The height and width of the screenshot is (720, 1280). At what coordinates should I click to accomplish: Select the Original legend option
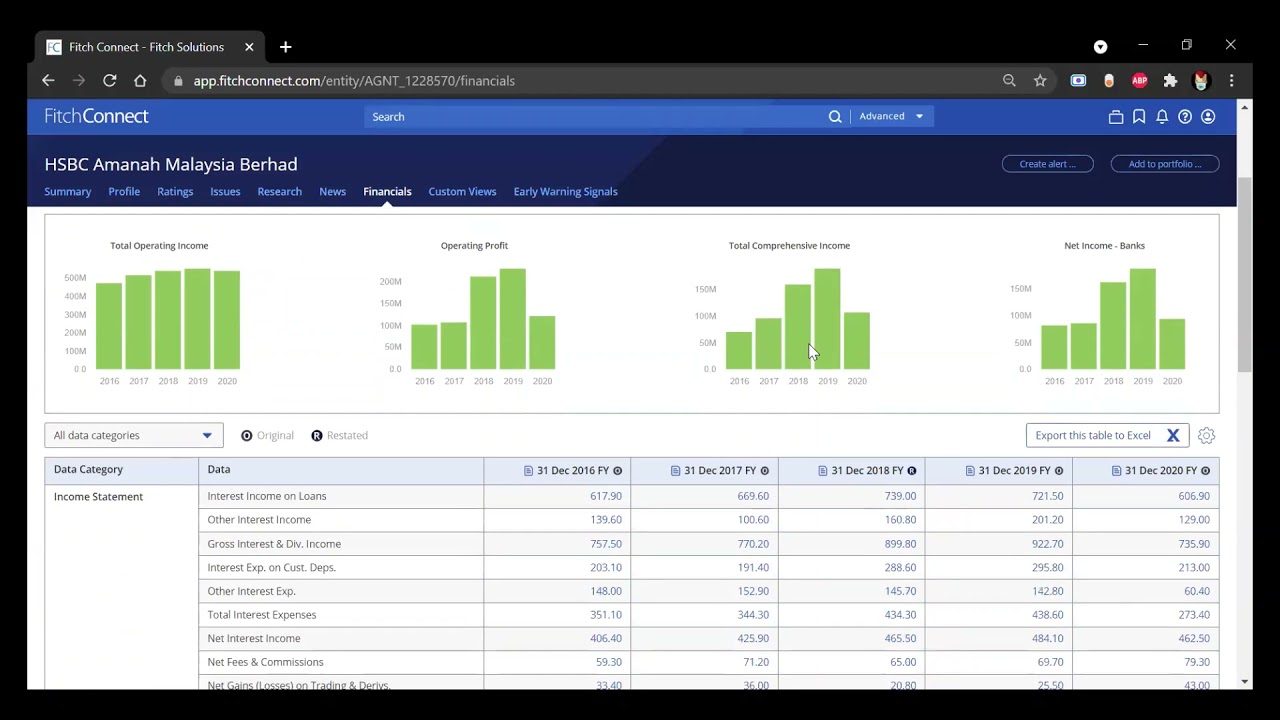267,436
